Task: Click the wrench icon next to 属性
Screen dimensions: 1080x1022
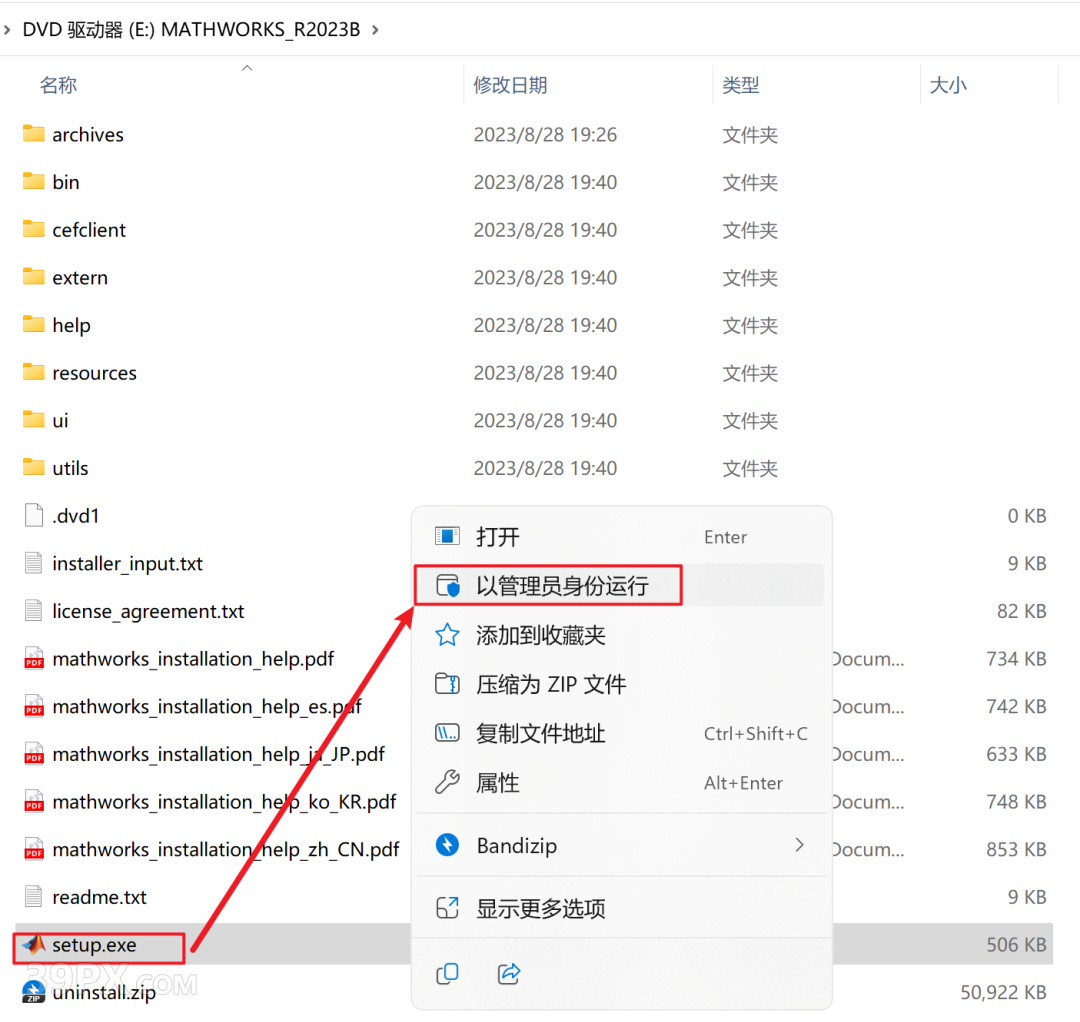Action: coord(447,782)
